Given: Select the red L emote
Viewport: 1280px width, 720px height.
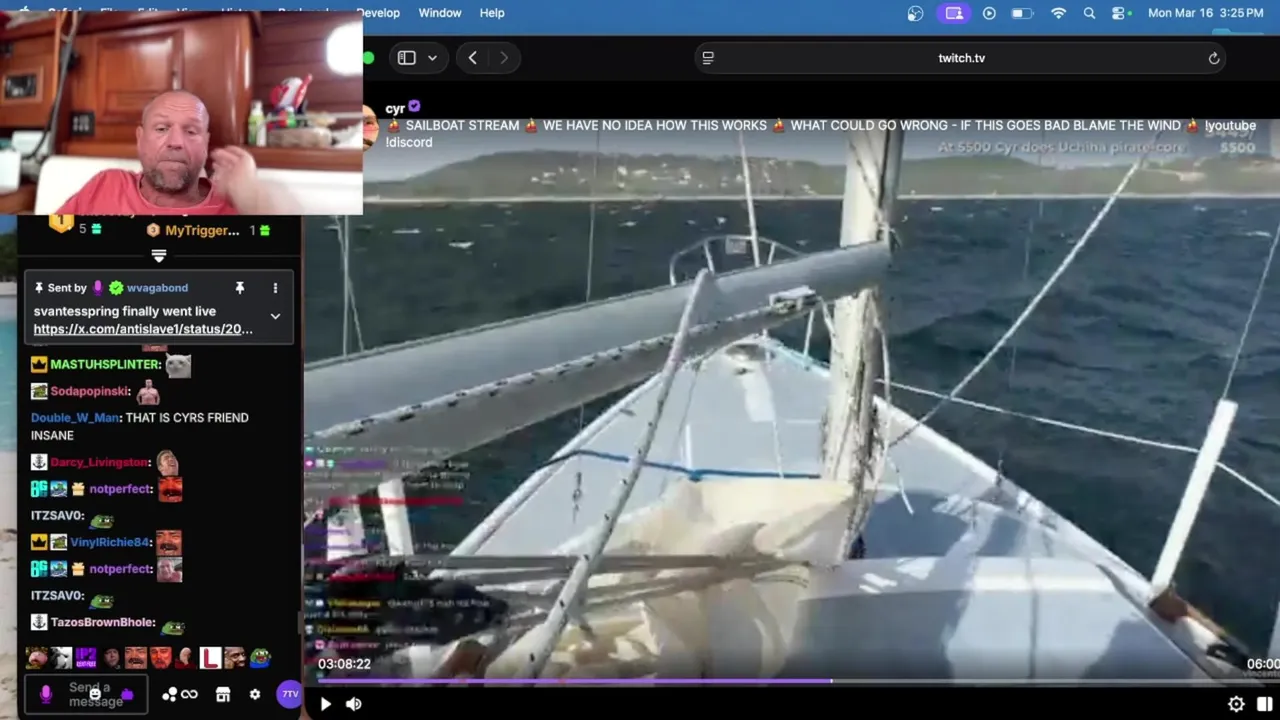Looking at the screenshot, I should tap(210, 658).
